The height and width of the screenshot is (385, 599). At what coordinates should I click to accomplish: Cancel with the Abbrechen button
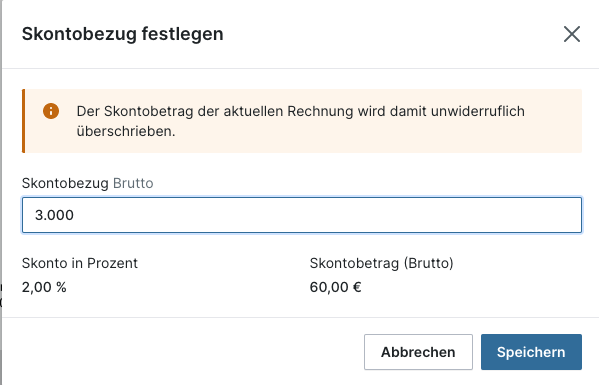418,352
